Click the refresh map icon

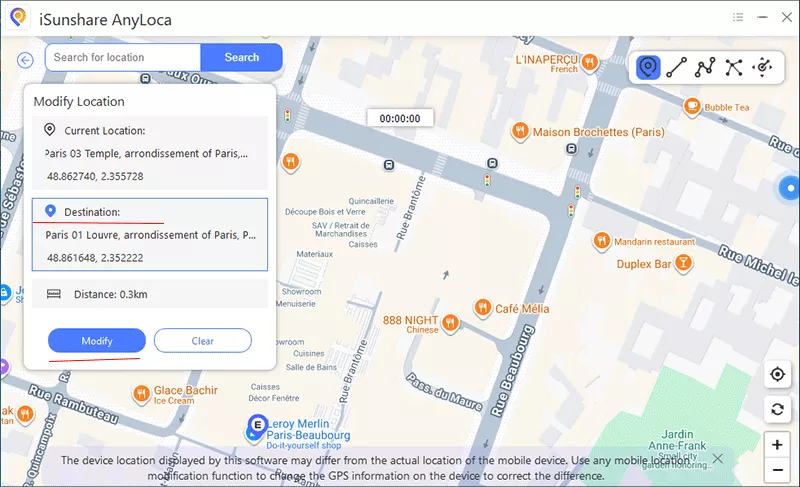coord(777,409)
